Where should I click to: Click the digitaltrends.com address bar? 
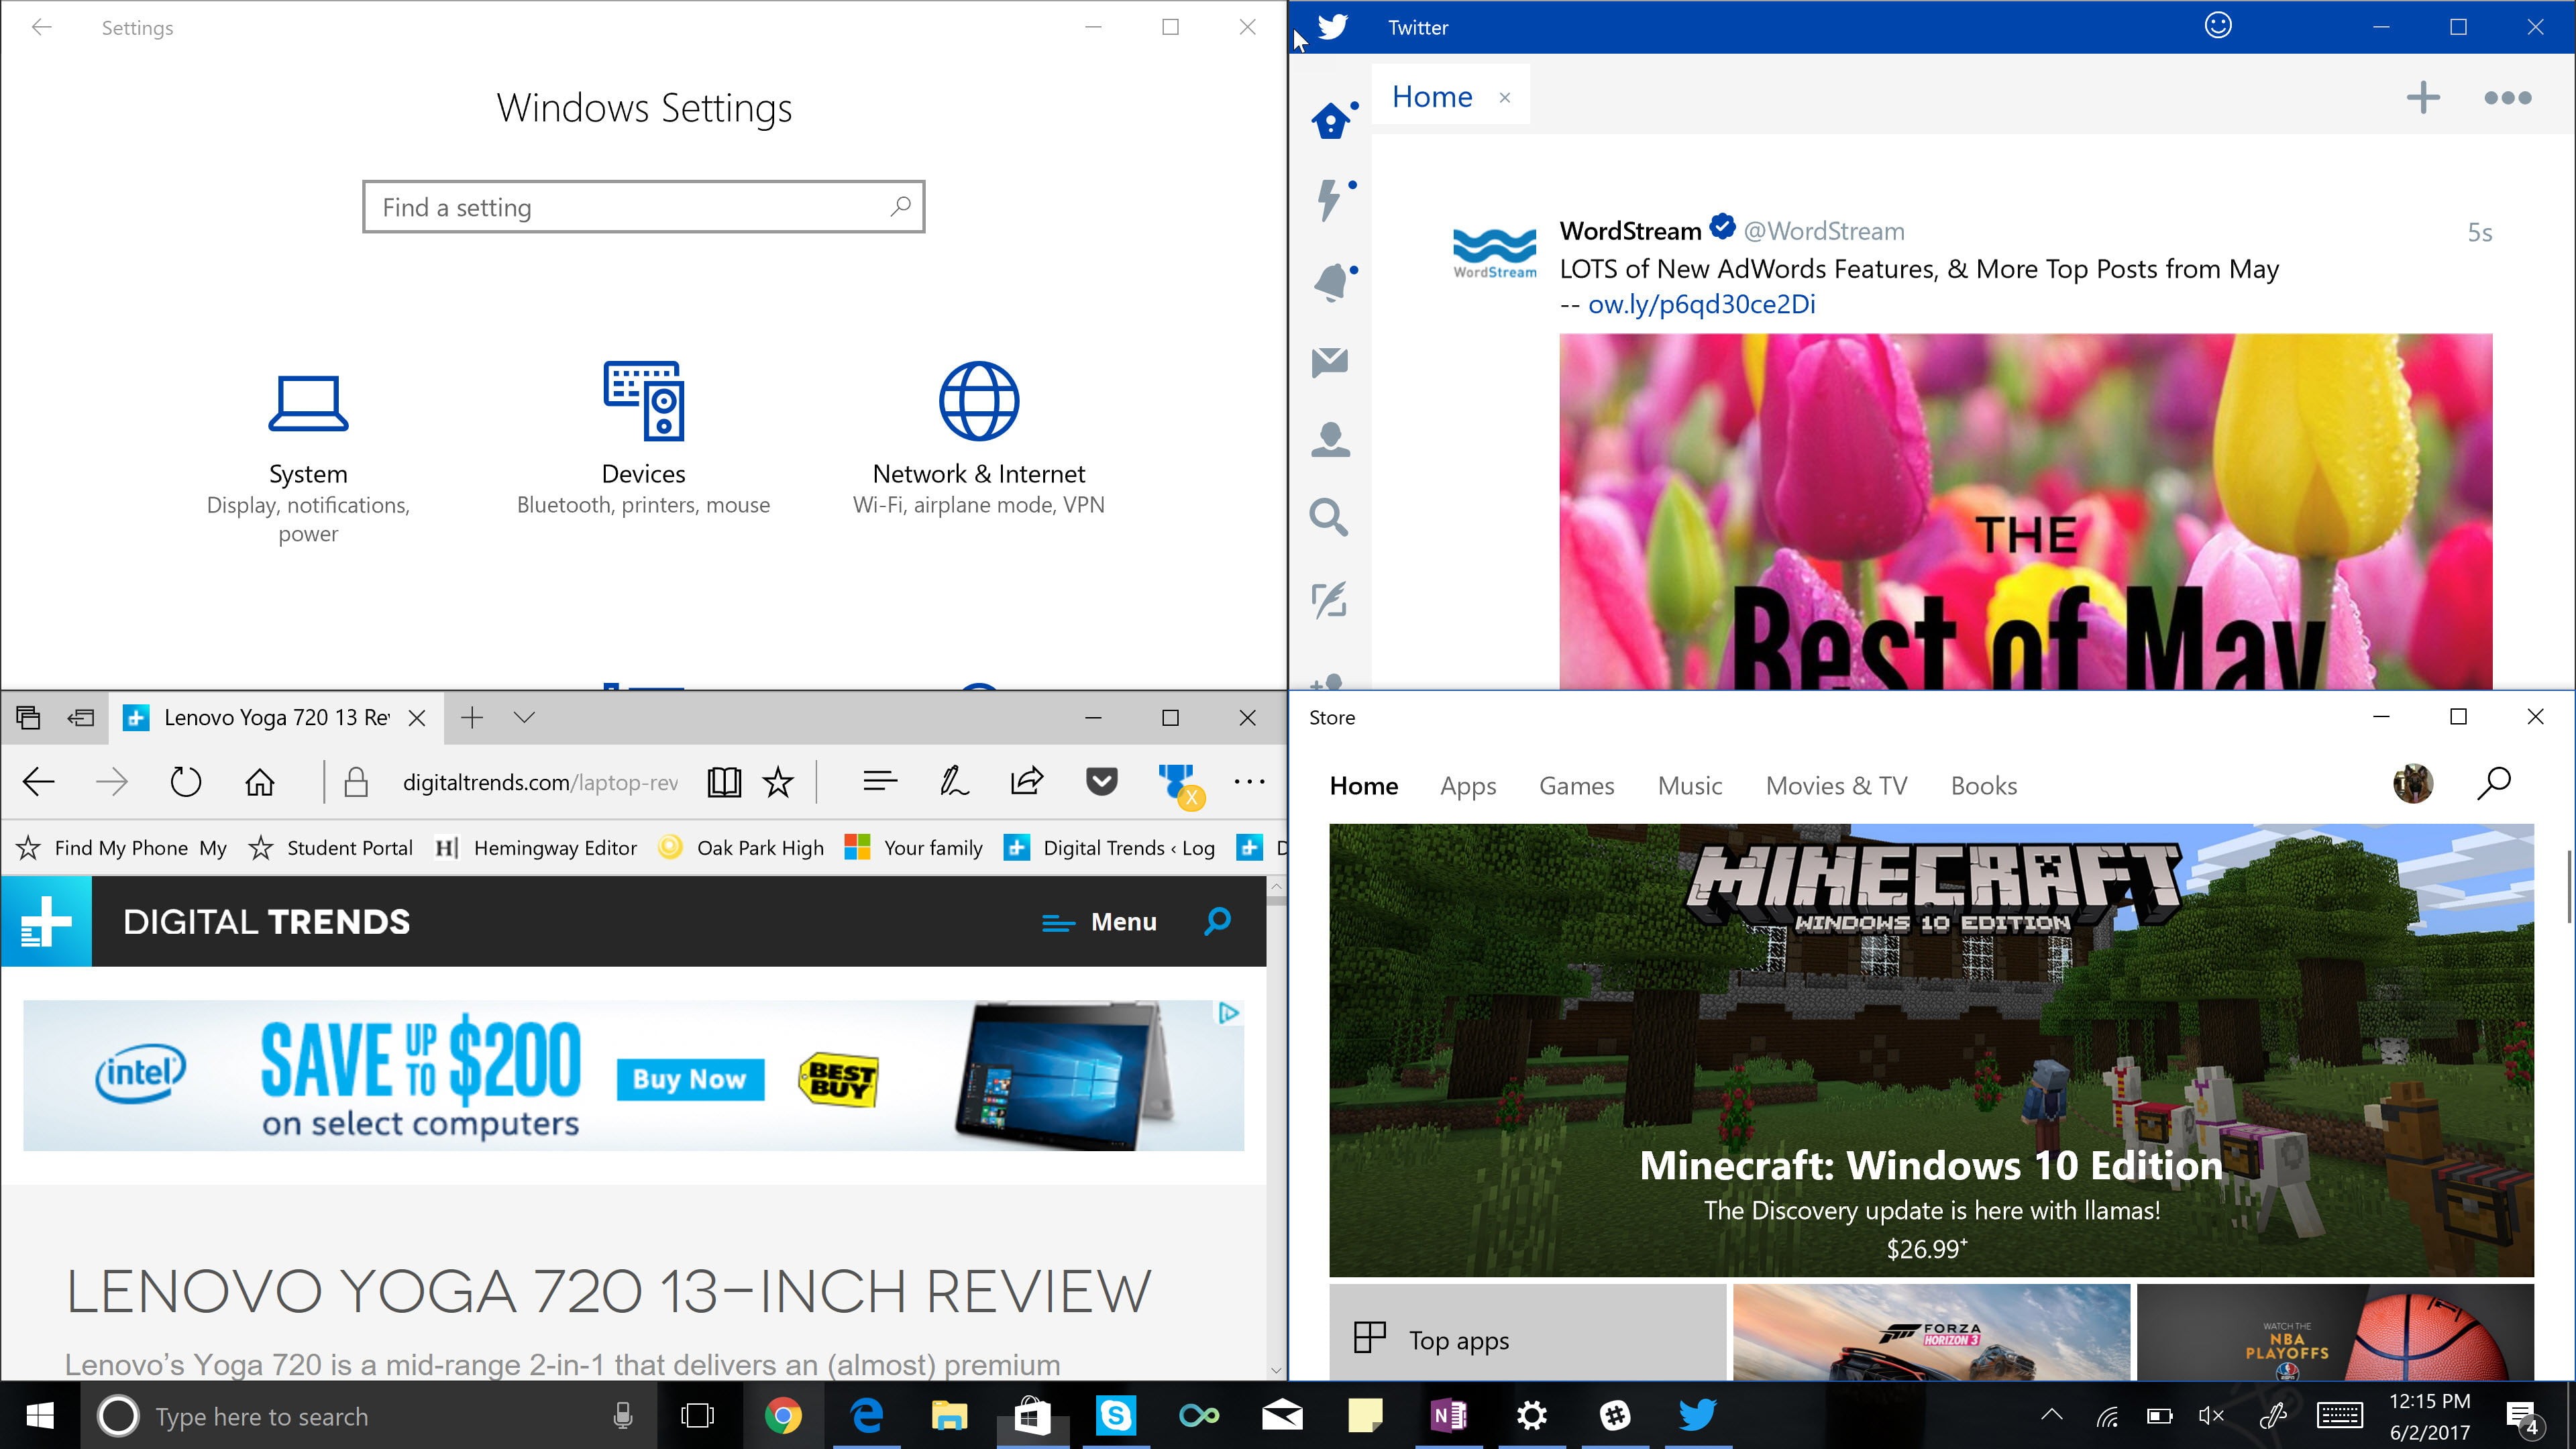tap(540, 782)
